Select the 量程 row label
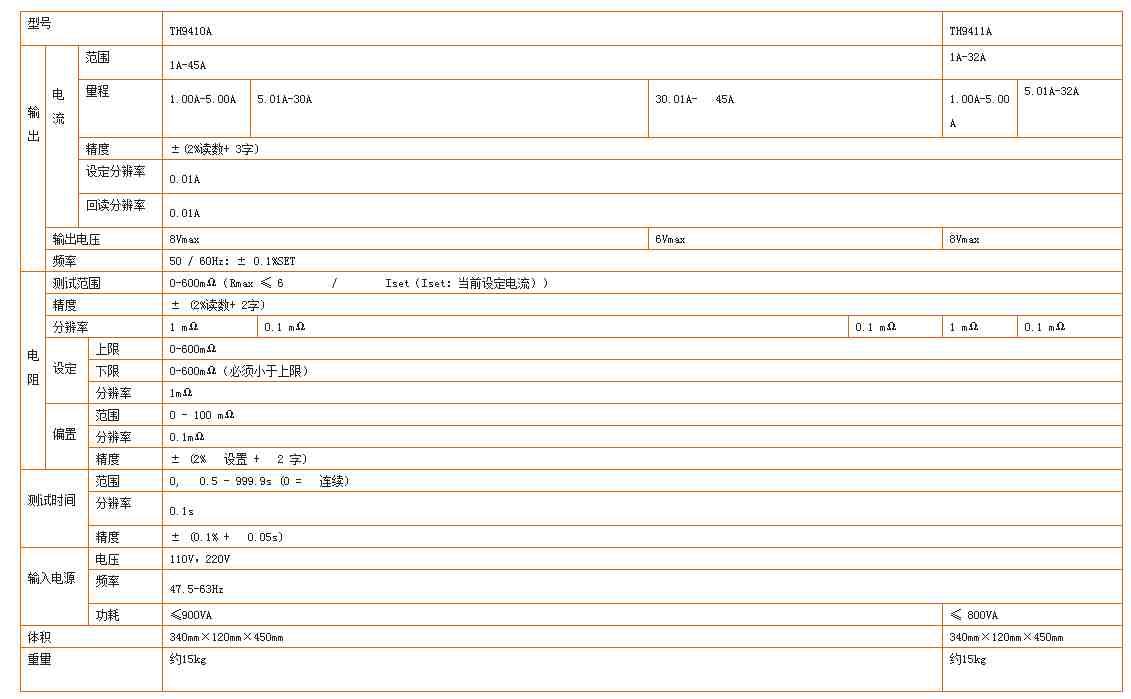Image resolution: width=1131 pixels, height=699 pixels. pos(97,91)
